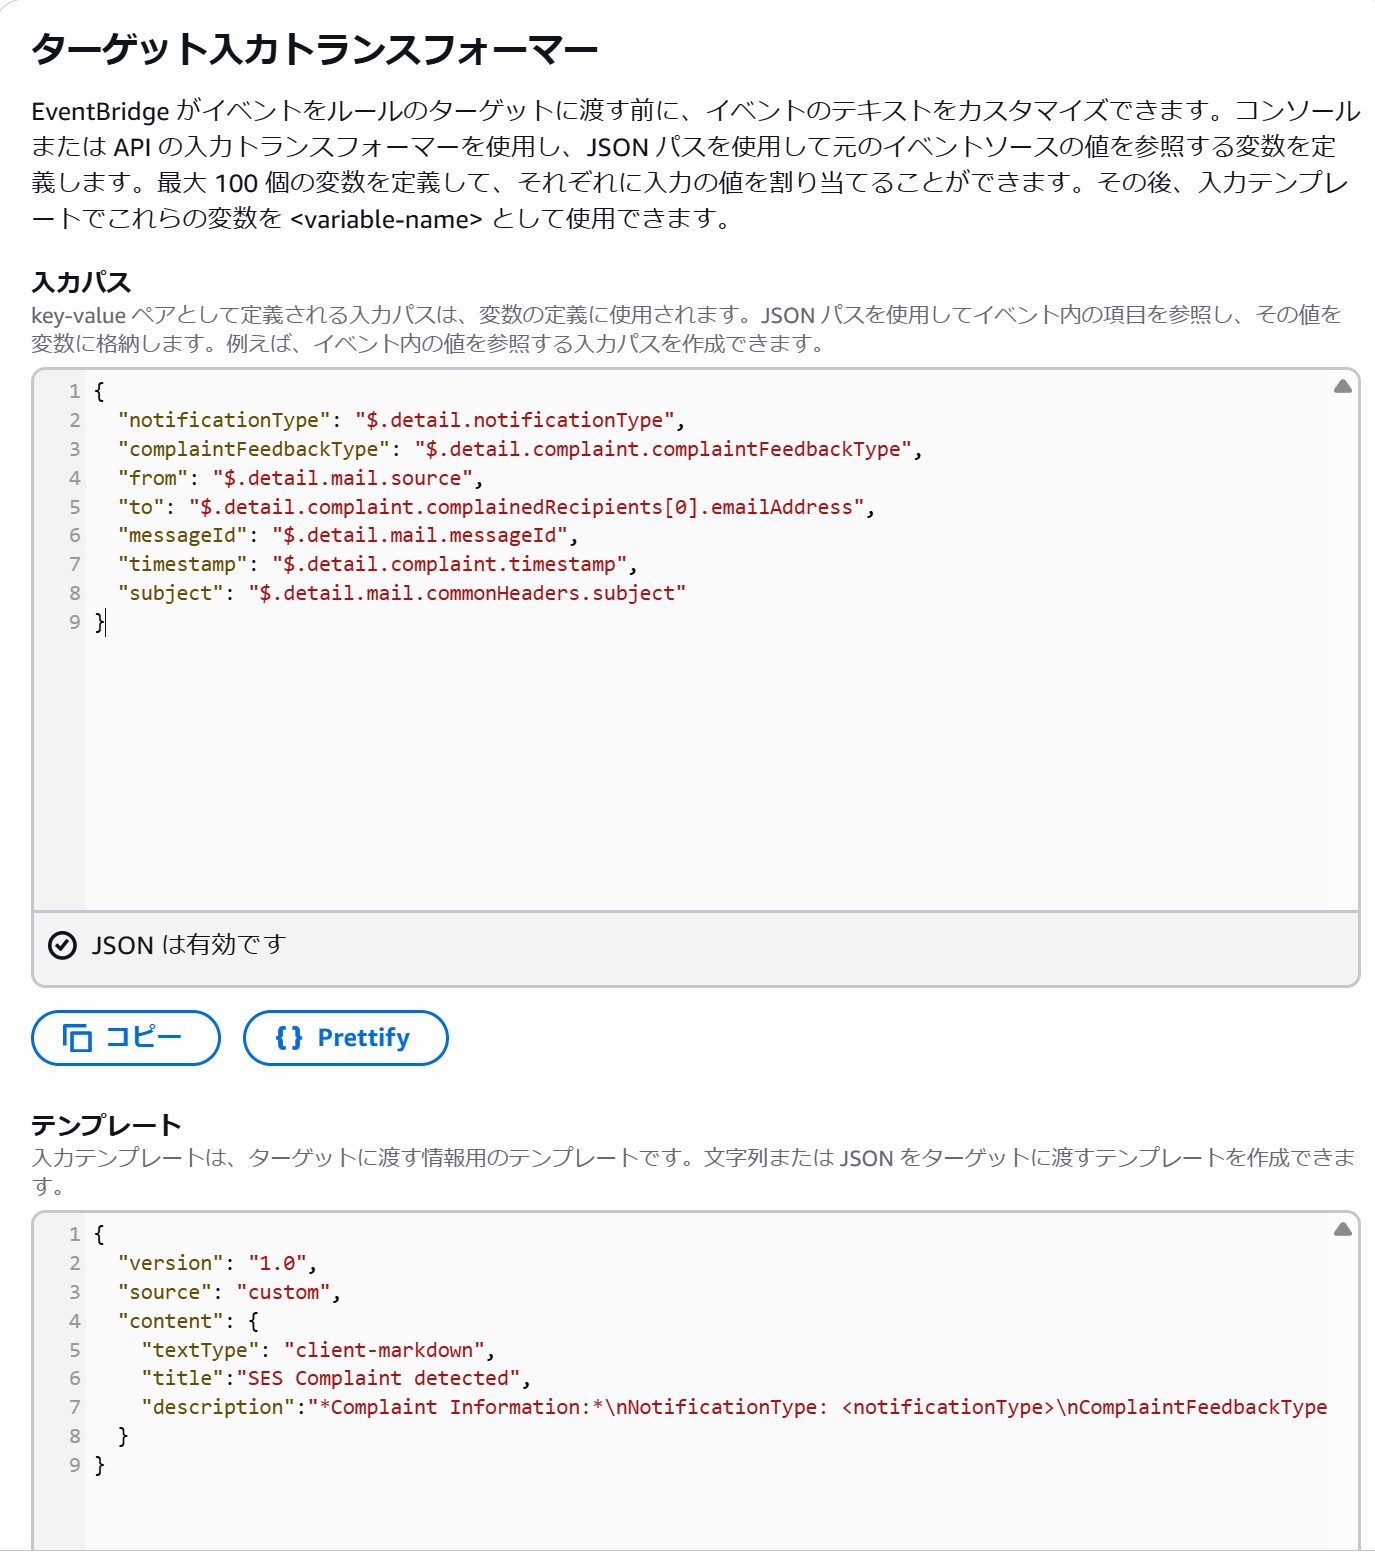Click the JSON は有効です checkmark icon
This screenshot has height=1559, width=1375.
pyautogui.click(x=62, y=945)
